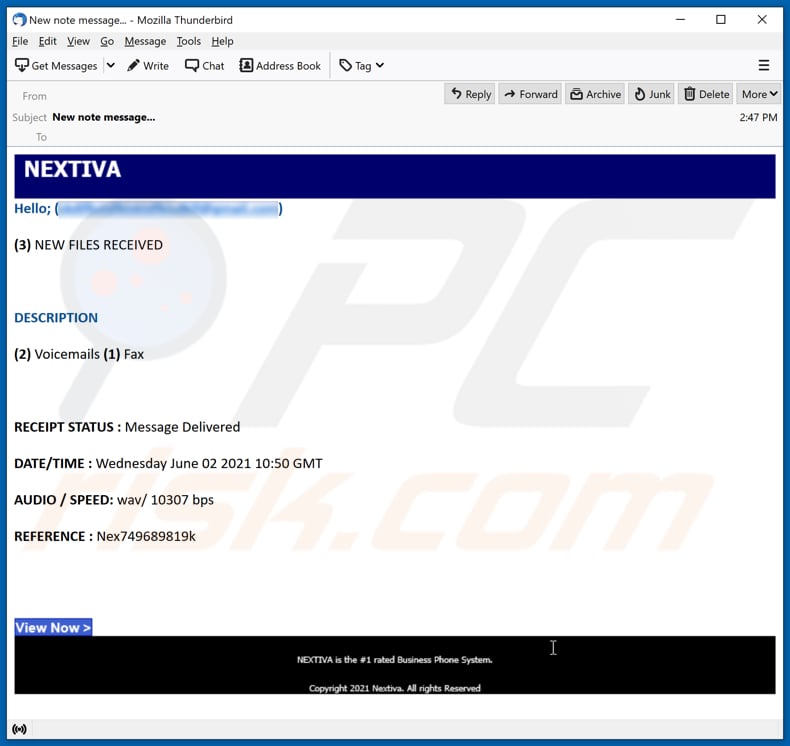Click the blurred recipient email address
The image size is (790, 746).
169,209
